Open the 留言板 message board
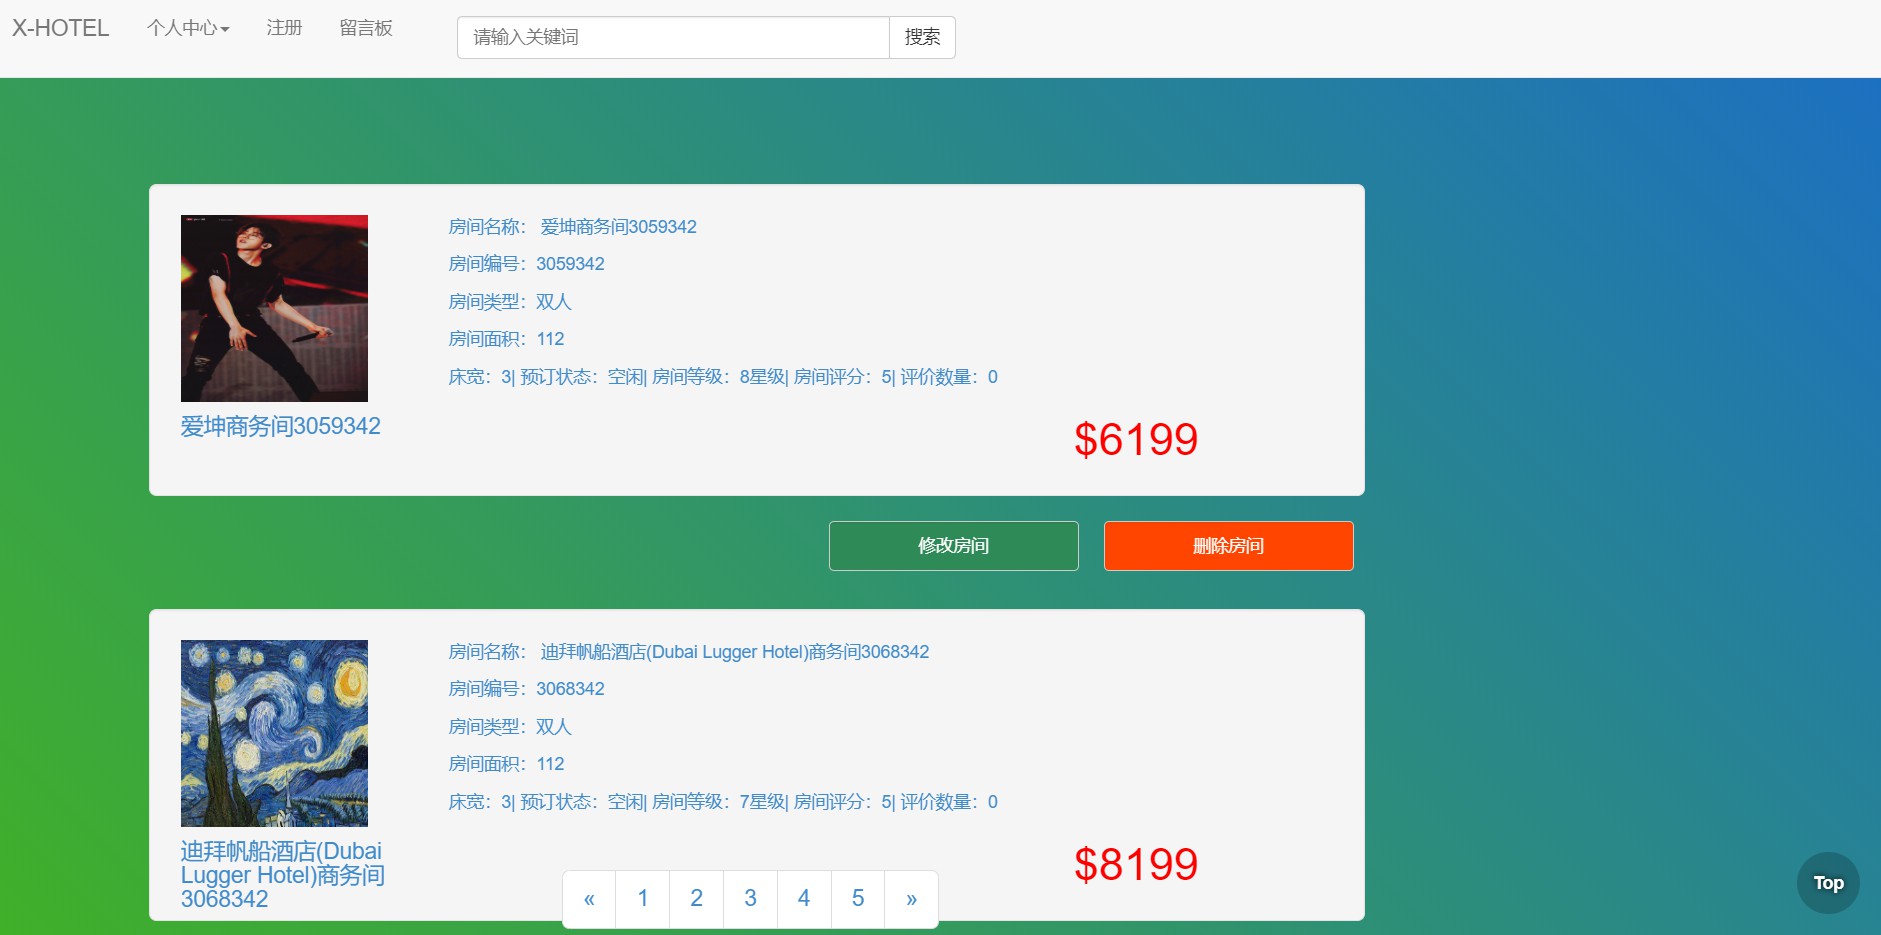Viewport: 1881px width, 935px height. tap(366, 28)
